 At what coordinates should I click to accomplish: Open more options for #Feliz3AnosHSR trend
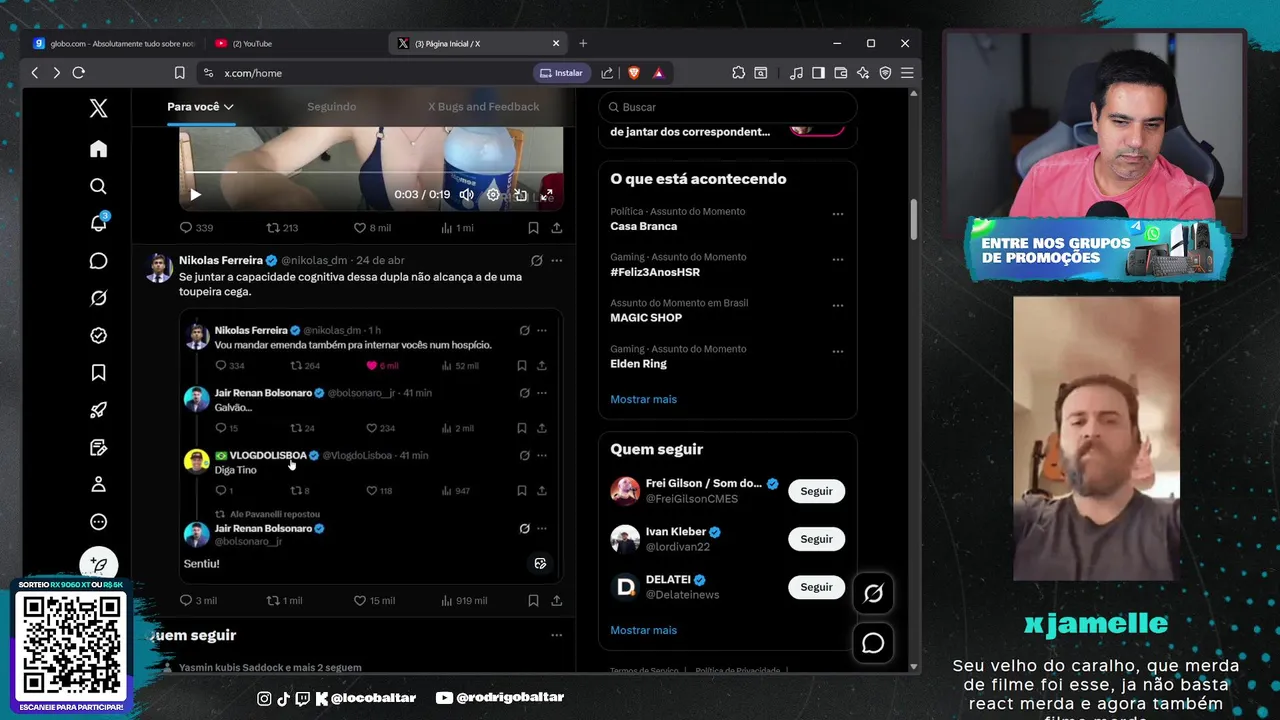(838, 260)
